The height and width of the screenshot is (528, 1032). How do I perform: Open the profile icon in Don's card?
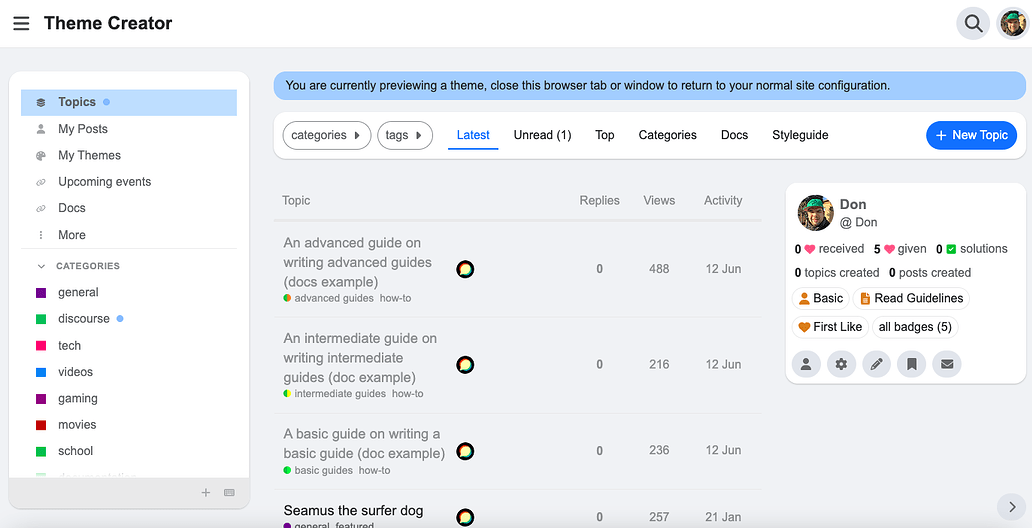click(806, 365)
